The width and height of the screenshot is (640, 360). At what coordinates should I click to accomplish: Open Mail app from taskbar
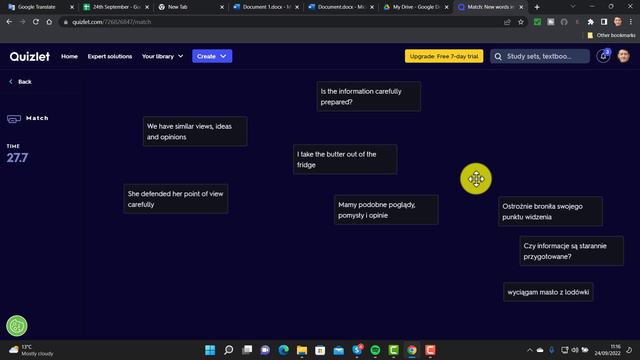(338, 350)
